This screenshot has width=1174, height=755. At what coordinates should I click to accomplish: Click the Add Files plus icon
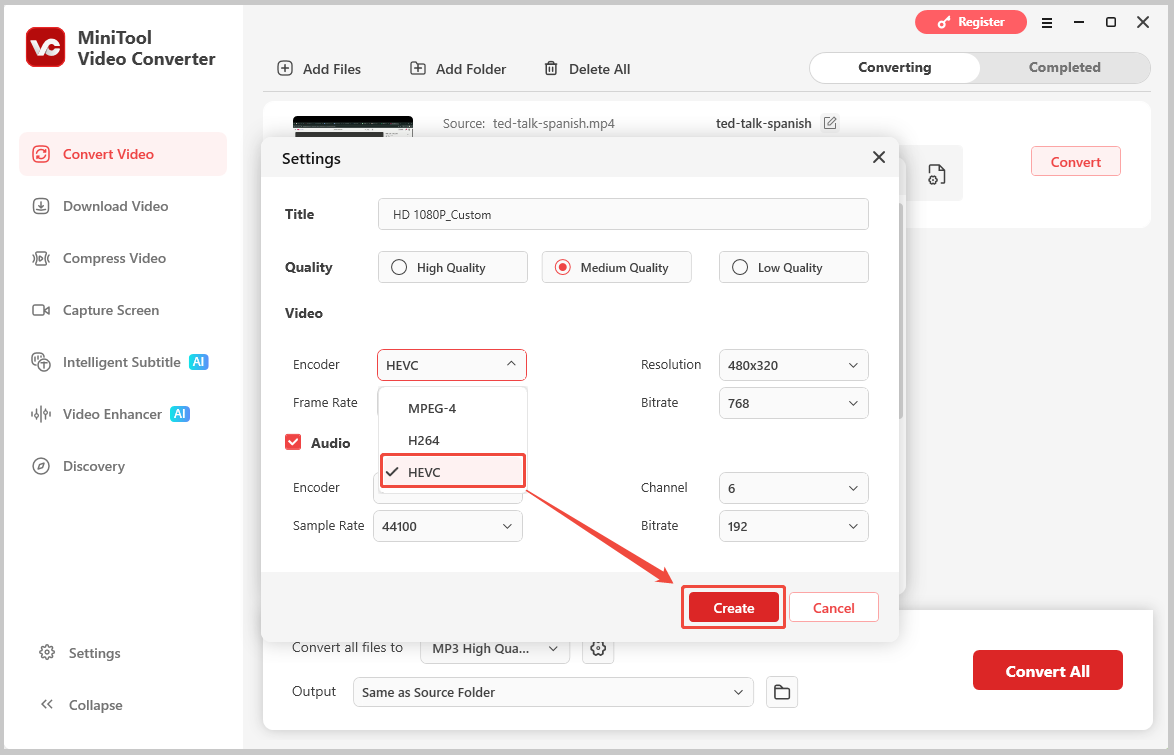tap(285, 68)
